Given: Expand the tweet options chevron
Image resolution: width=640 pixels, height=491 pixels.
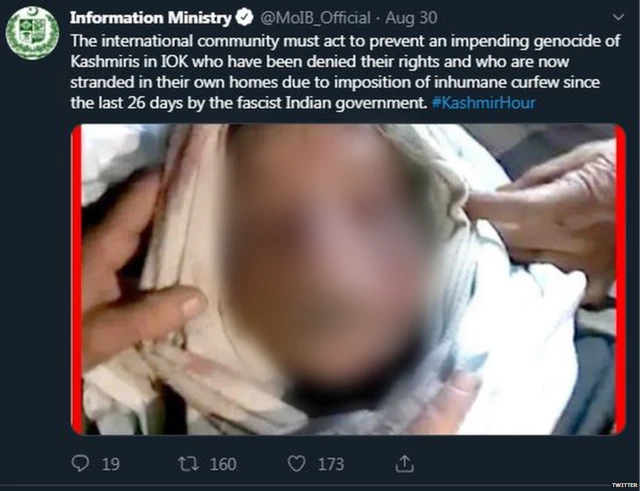Looking at the screenshot, I should 619,17.
